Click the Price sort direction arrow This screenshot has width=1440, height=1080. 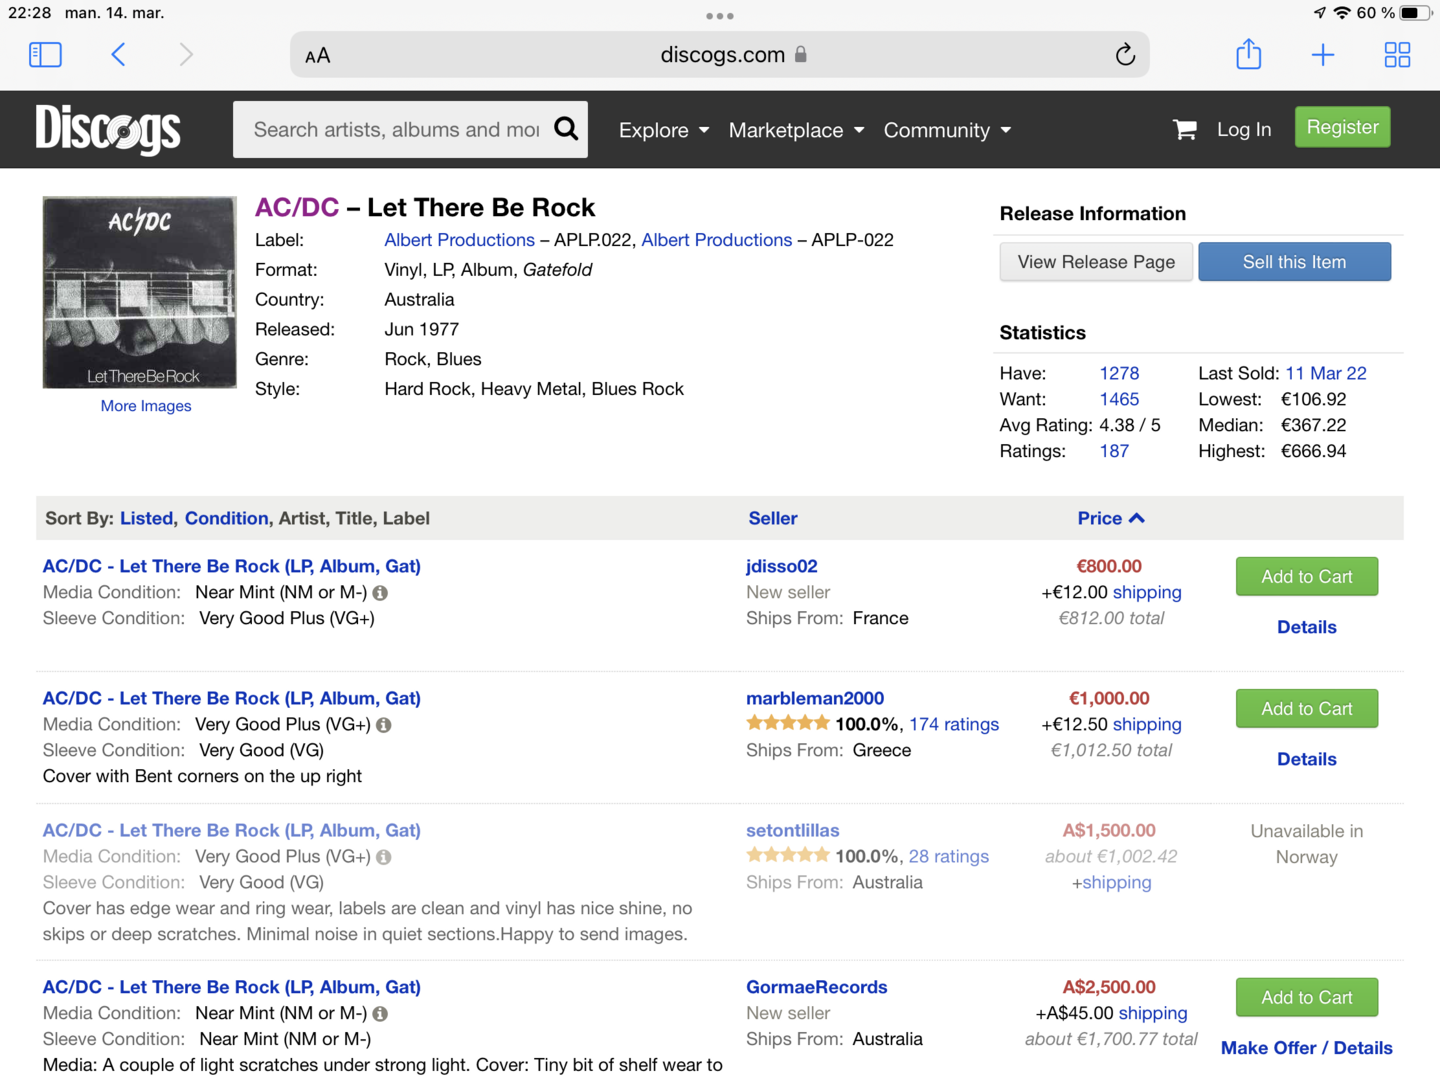click(1137, 518)
